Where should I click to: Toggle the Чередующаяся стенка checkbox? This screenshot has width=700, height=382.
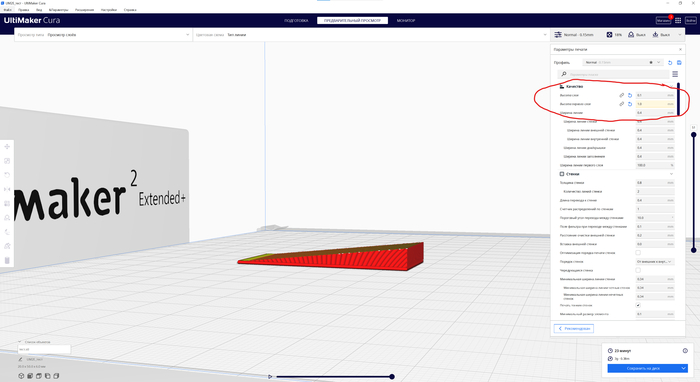click(638, 270)
